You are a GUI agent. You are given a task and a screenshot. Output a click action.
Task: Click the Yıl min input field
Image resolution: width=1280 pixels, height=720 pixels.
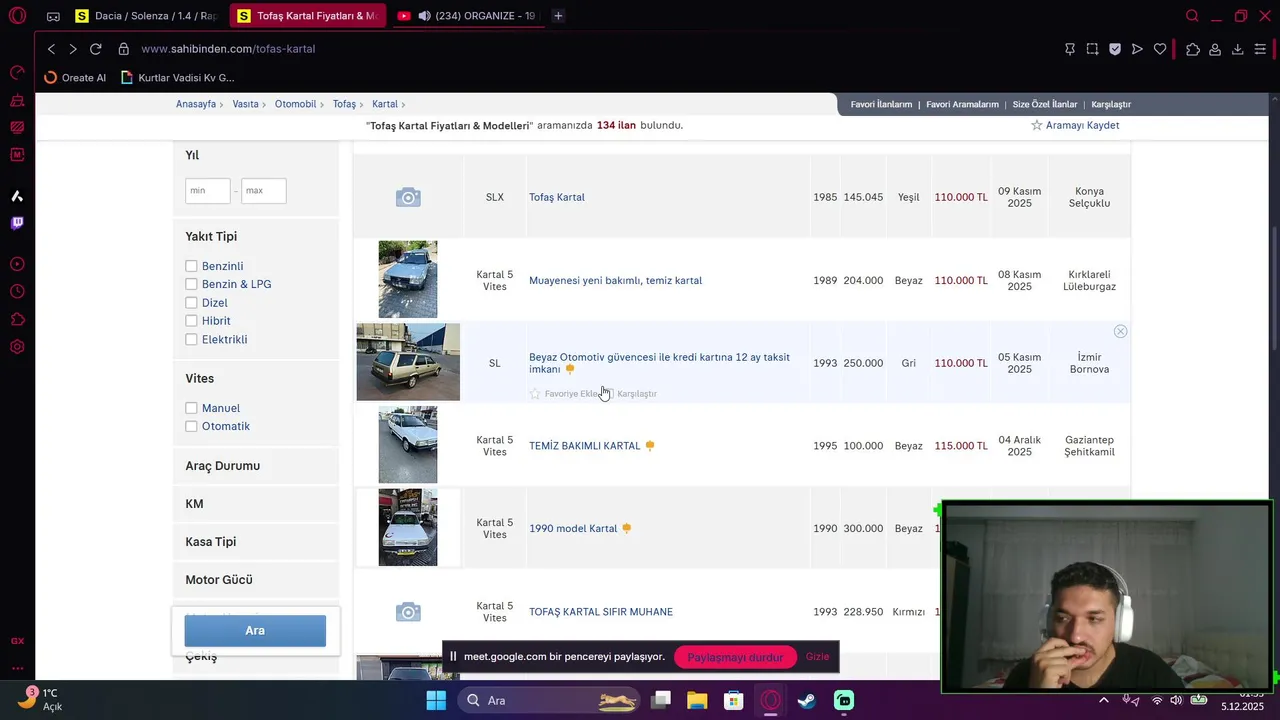208,191
